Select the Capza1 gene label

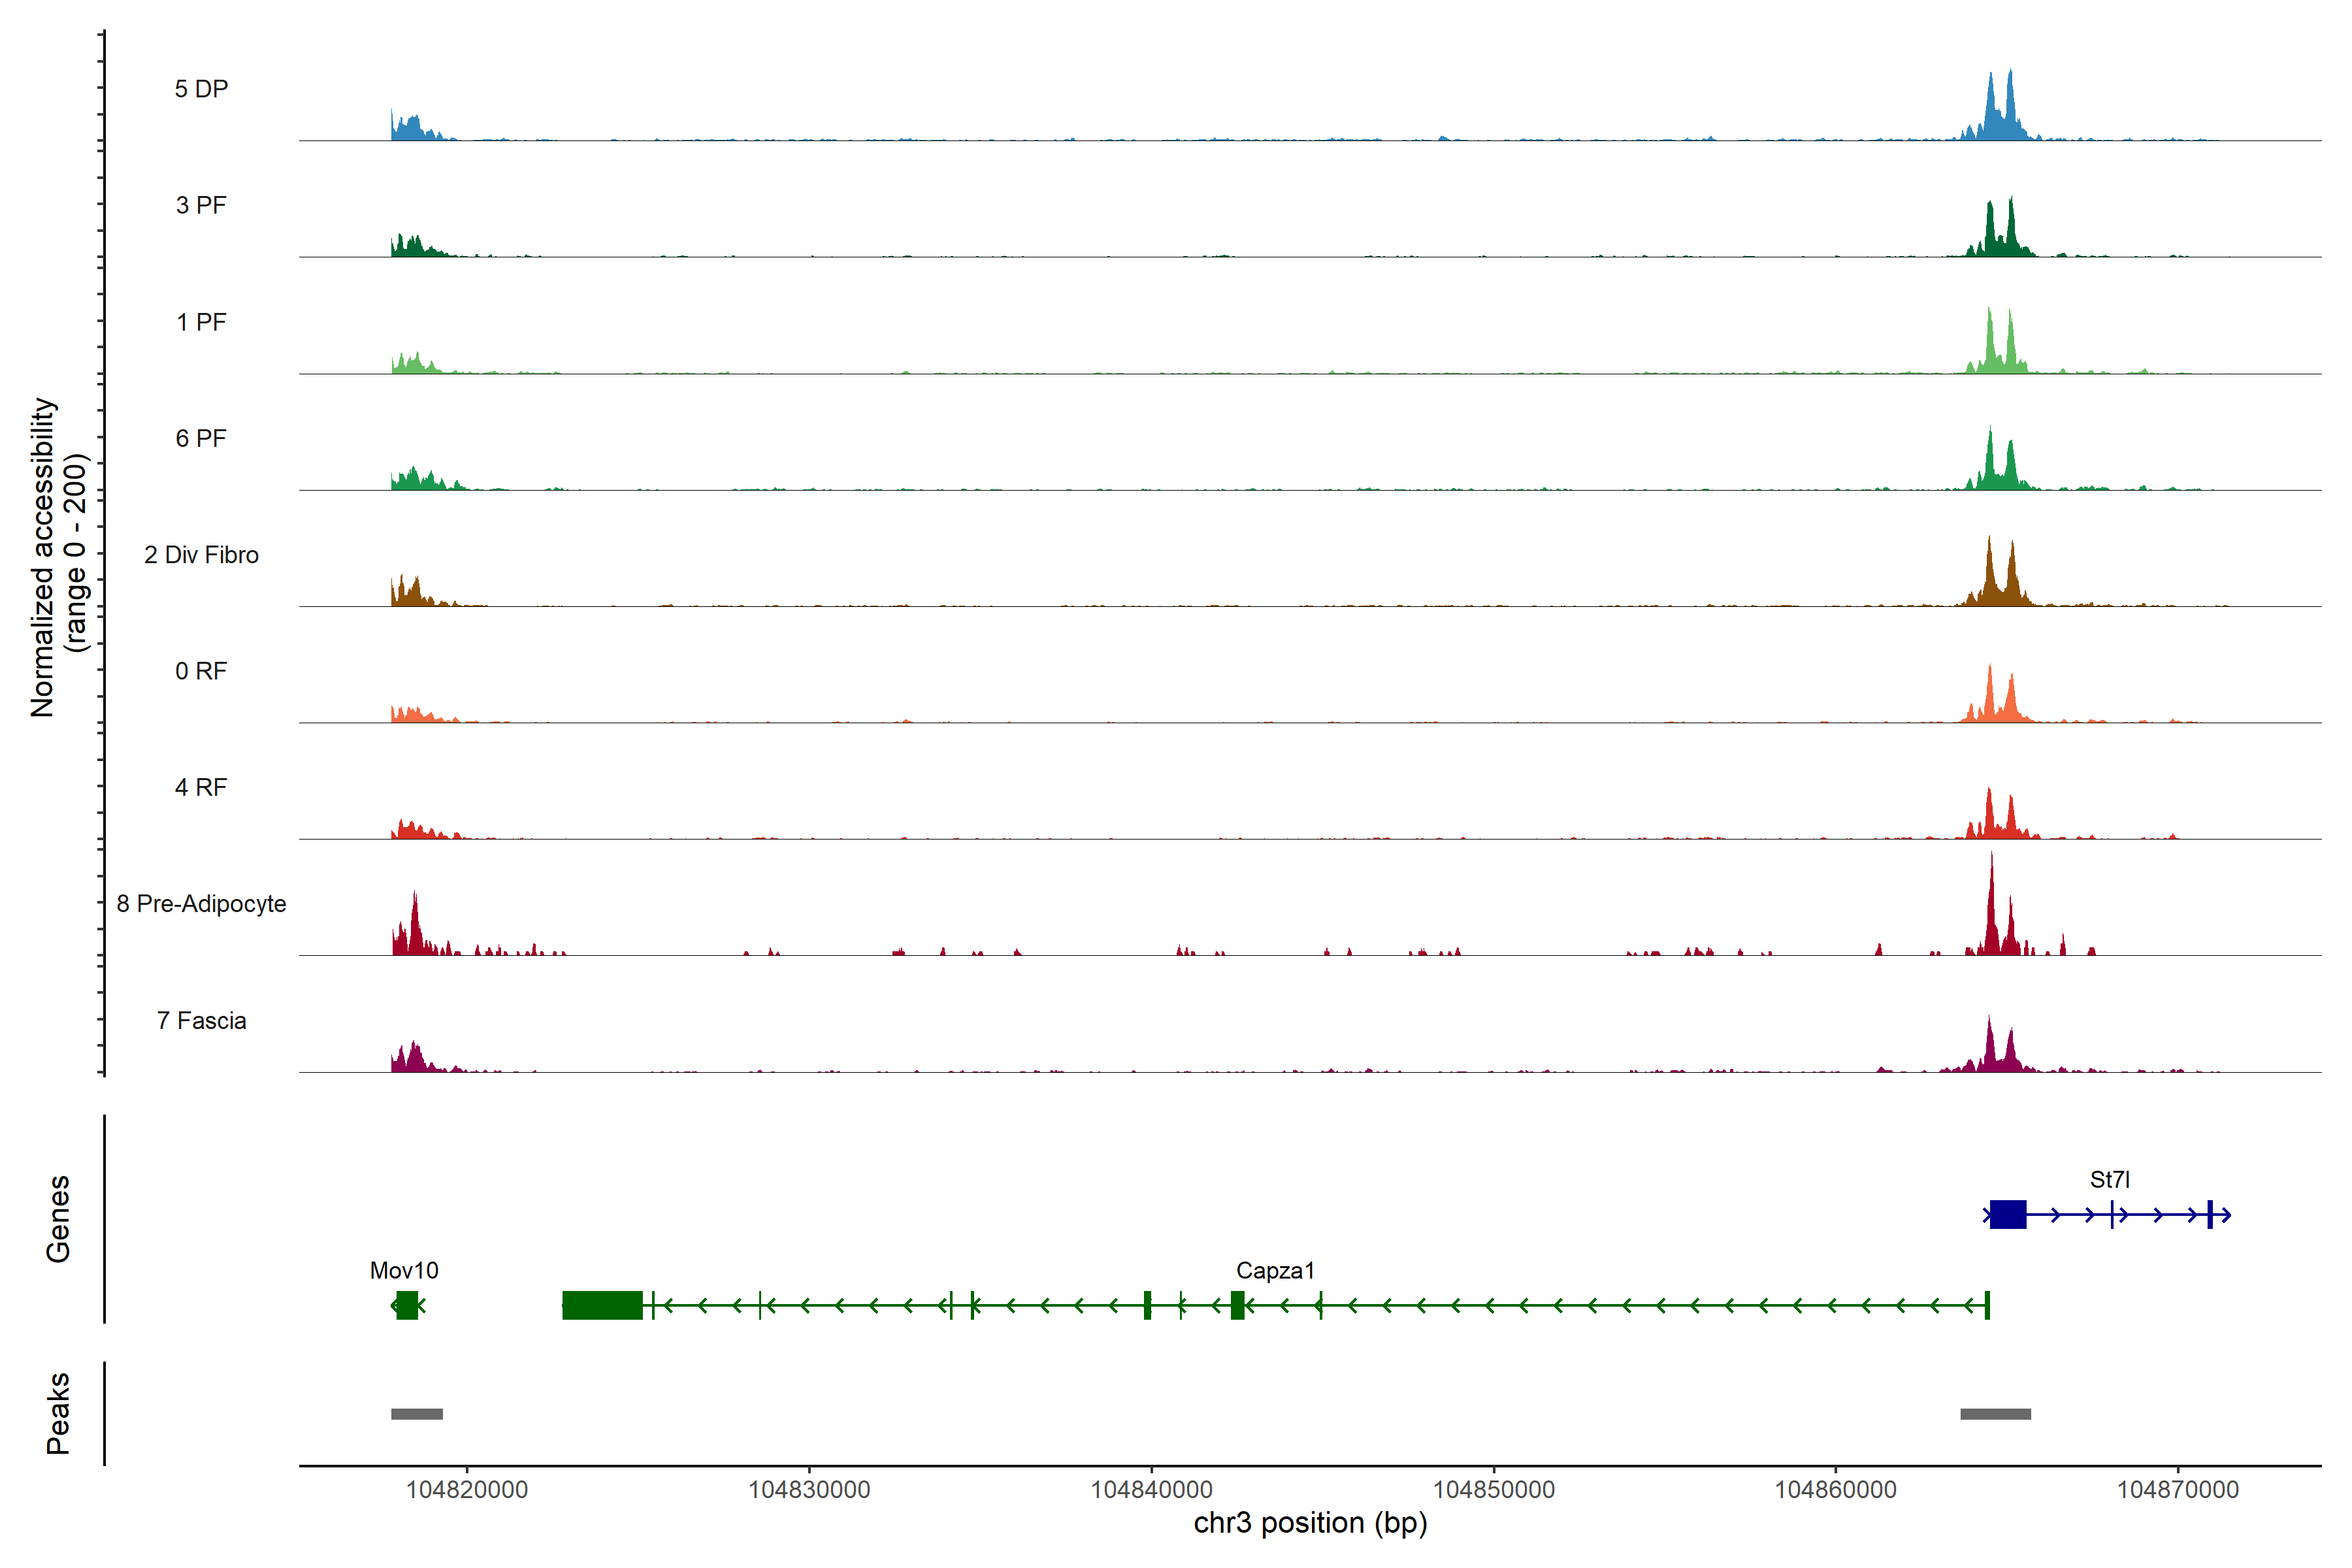pos(1275,1270)
